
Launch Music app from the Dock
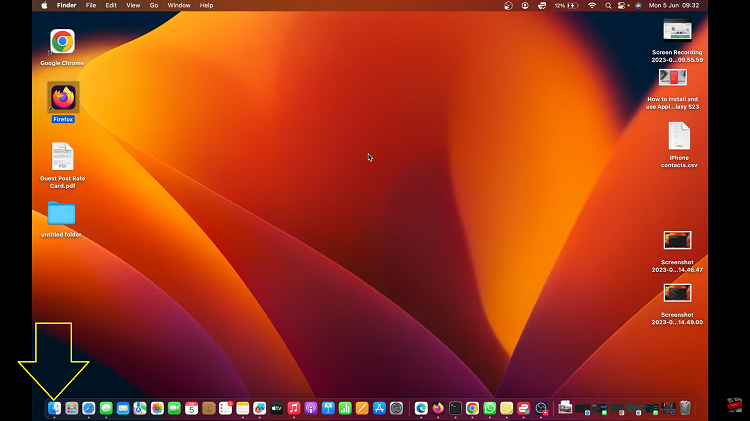(294, 408)
